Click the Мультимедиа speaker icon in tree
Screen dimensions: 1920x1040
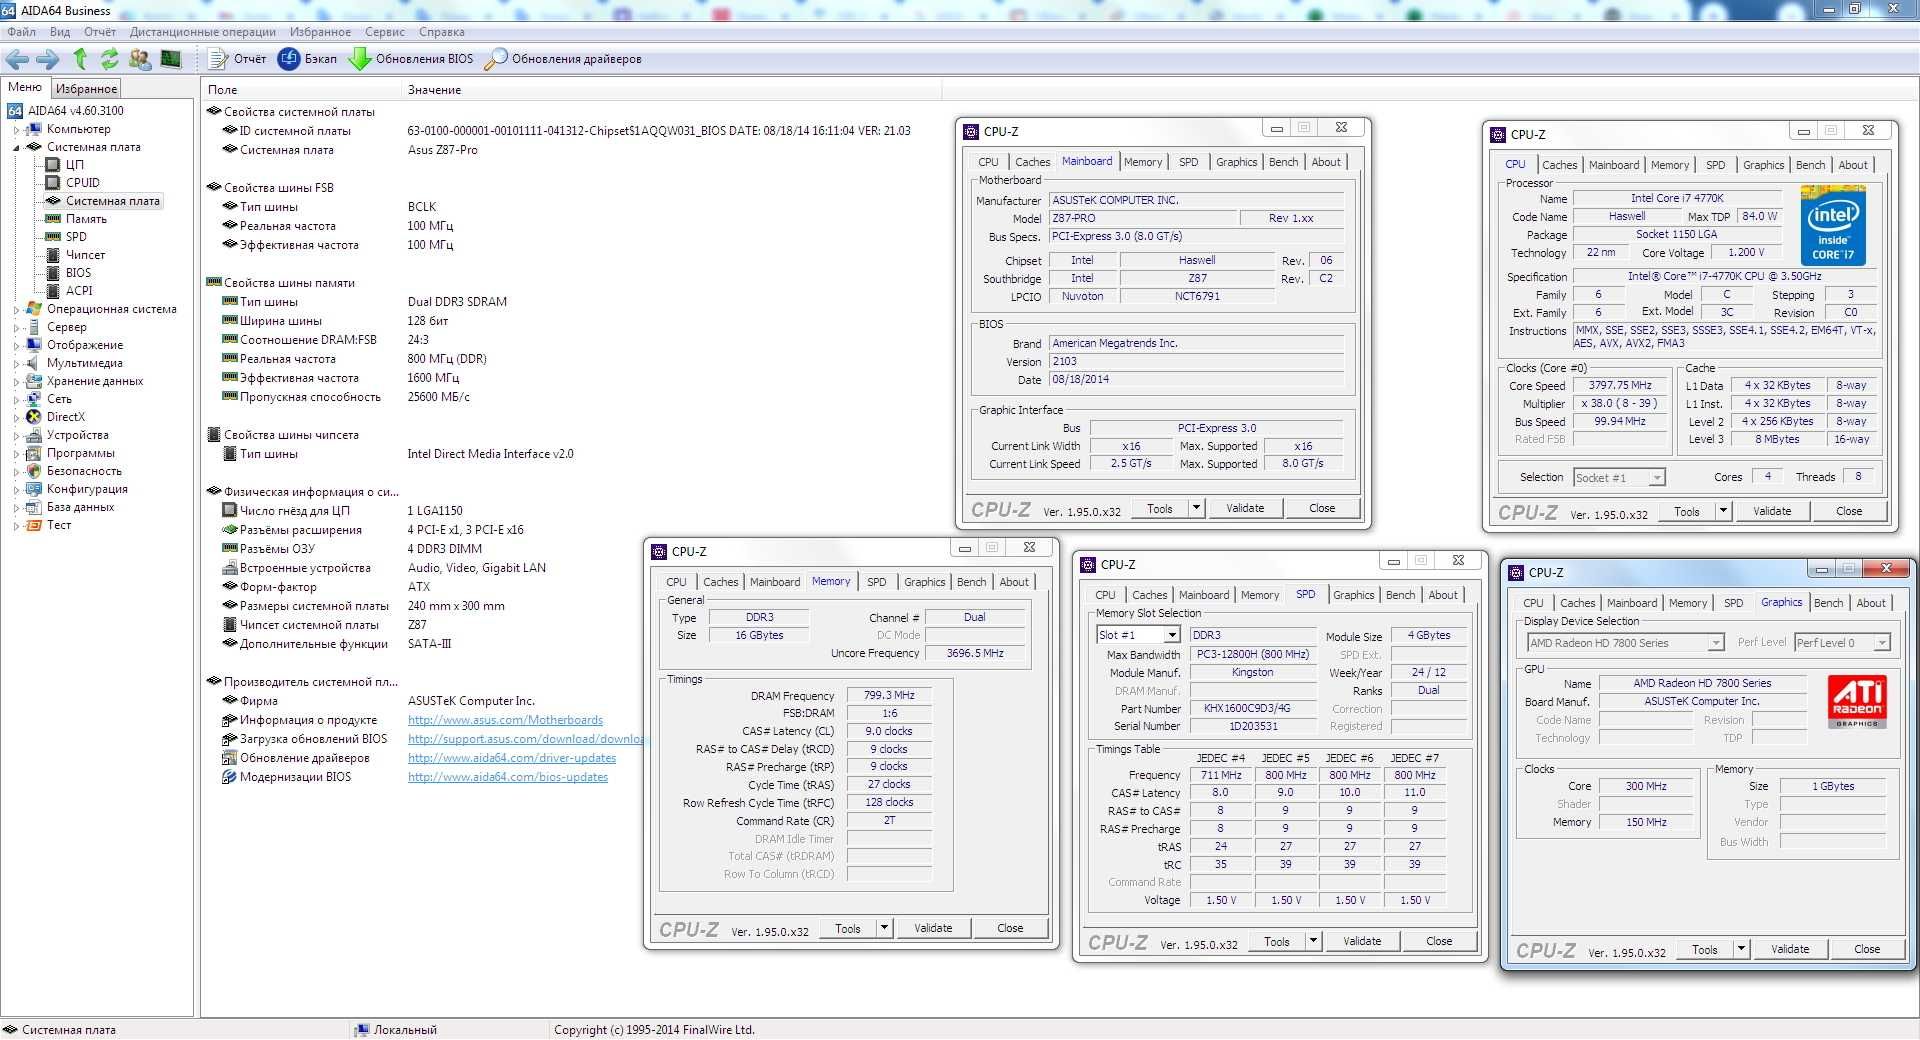34,363
